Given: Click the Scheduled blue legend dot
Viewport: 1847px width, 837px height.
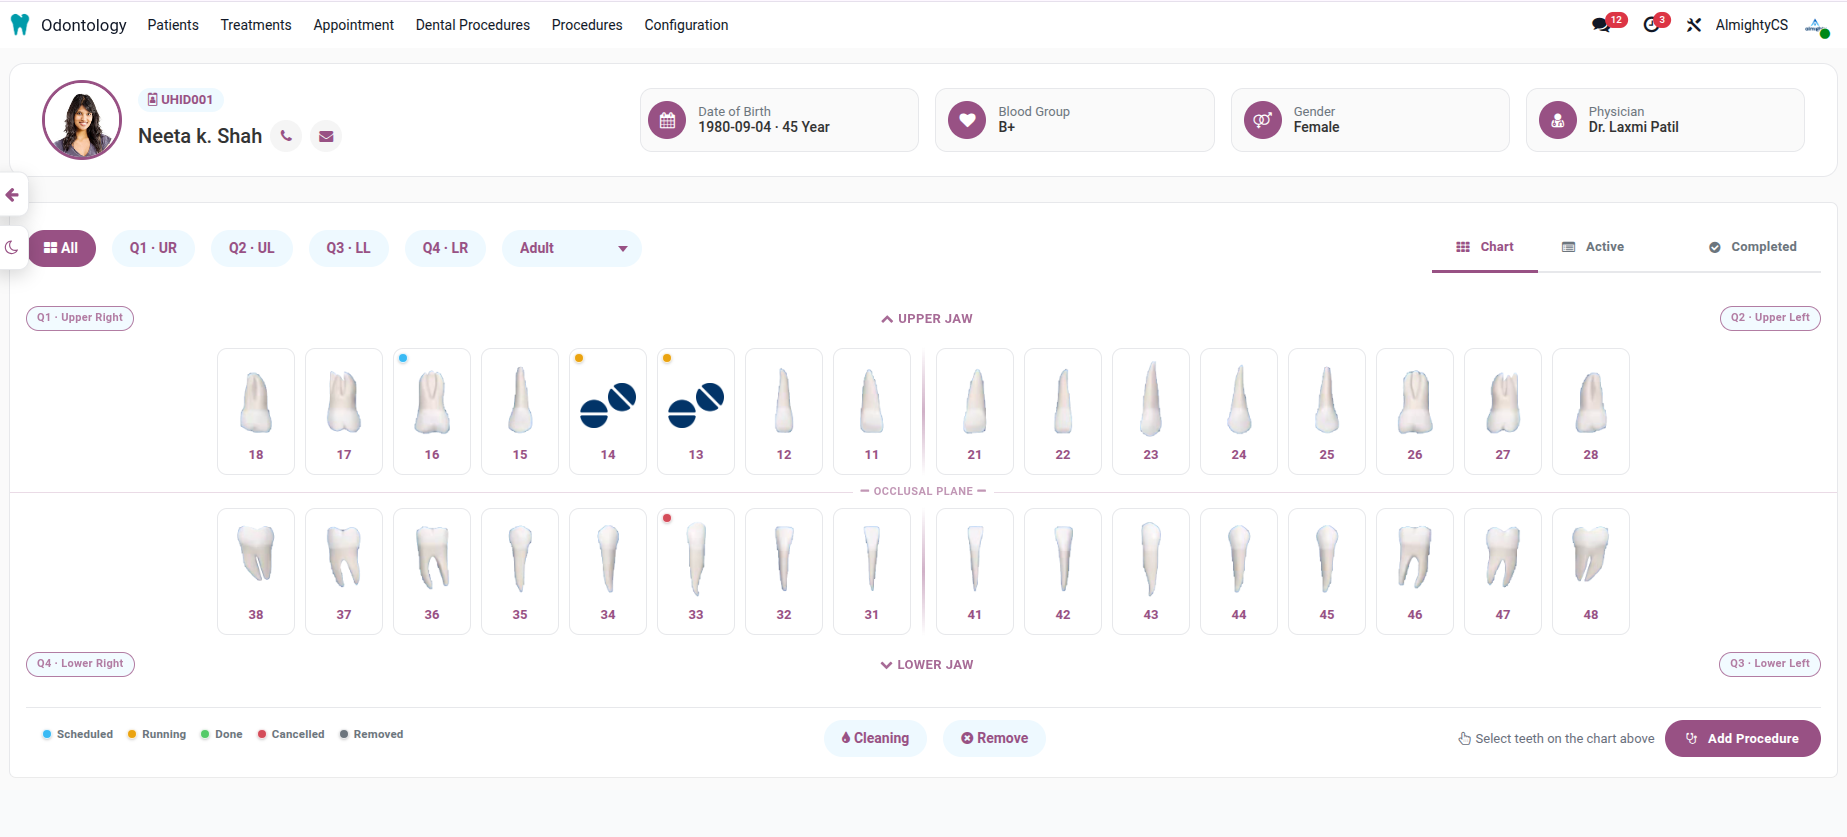Looking at the screenshot, I should coord(47,734).
